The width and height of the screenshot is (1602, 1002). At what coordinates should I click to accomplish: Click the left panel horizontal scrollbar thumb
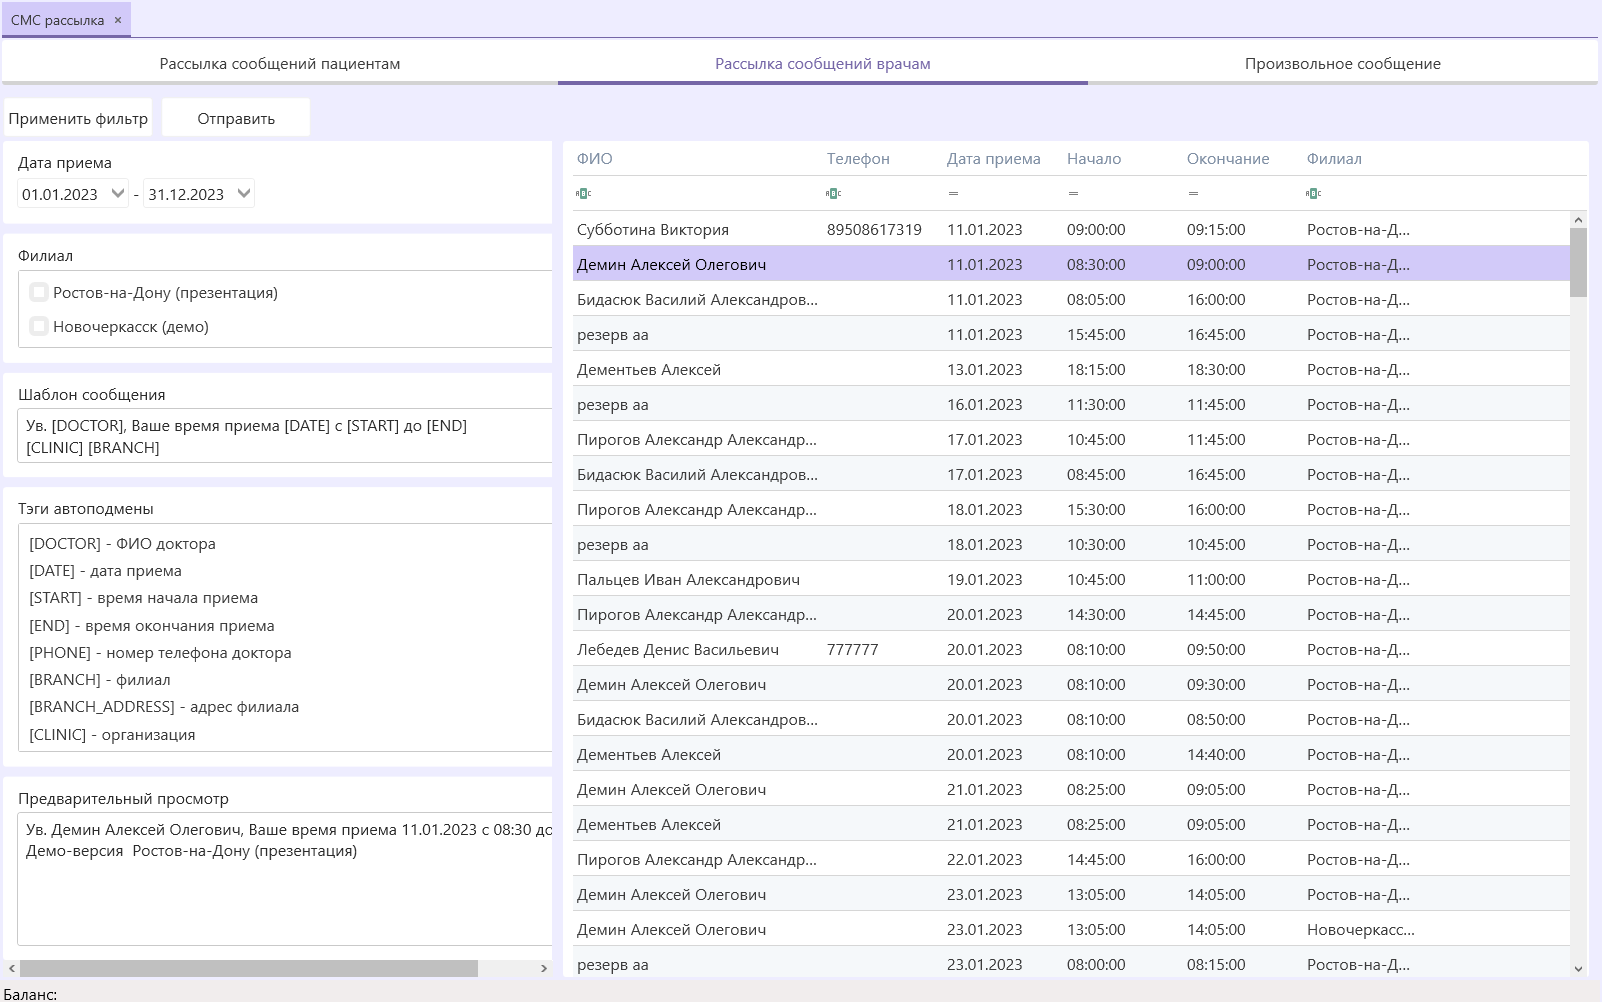pos(249,968)
